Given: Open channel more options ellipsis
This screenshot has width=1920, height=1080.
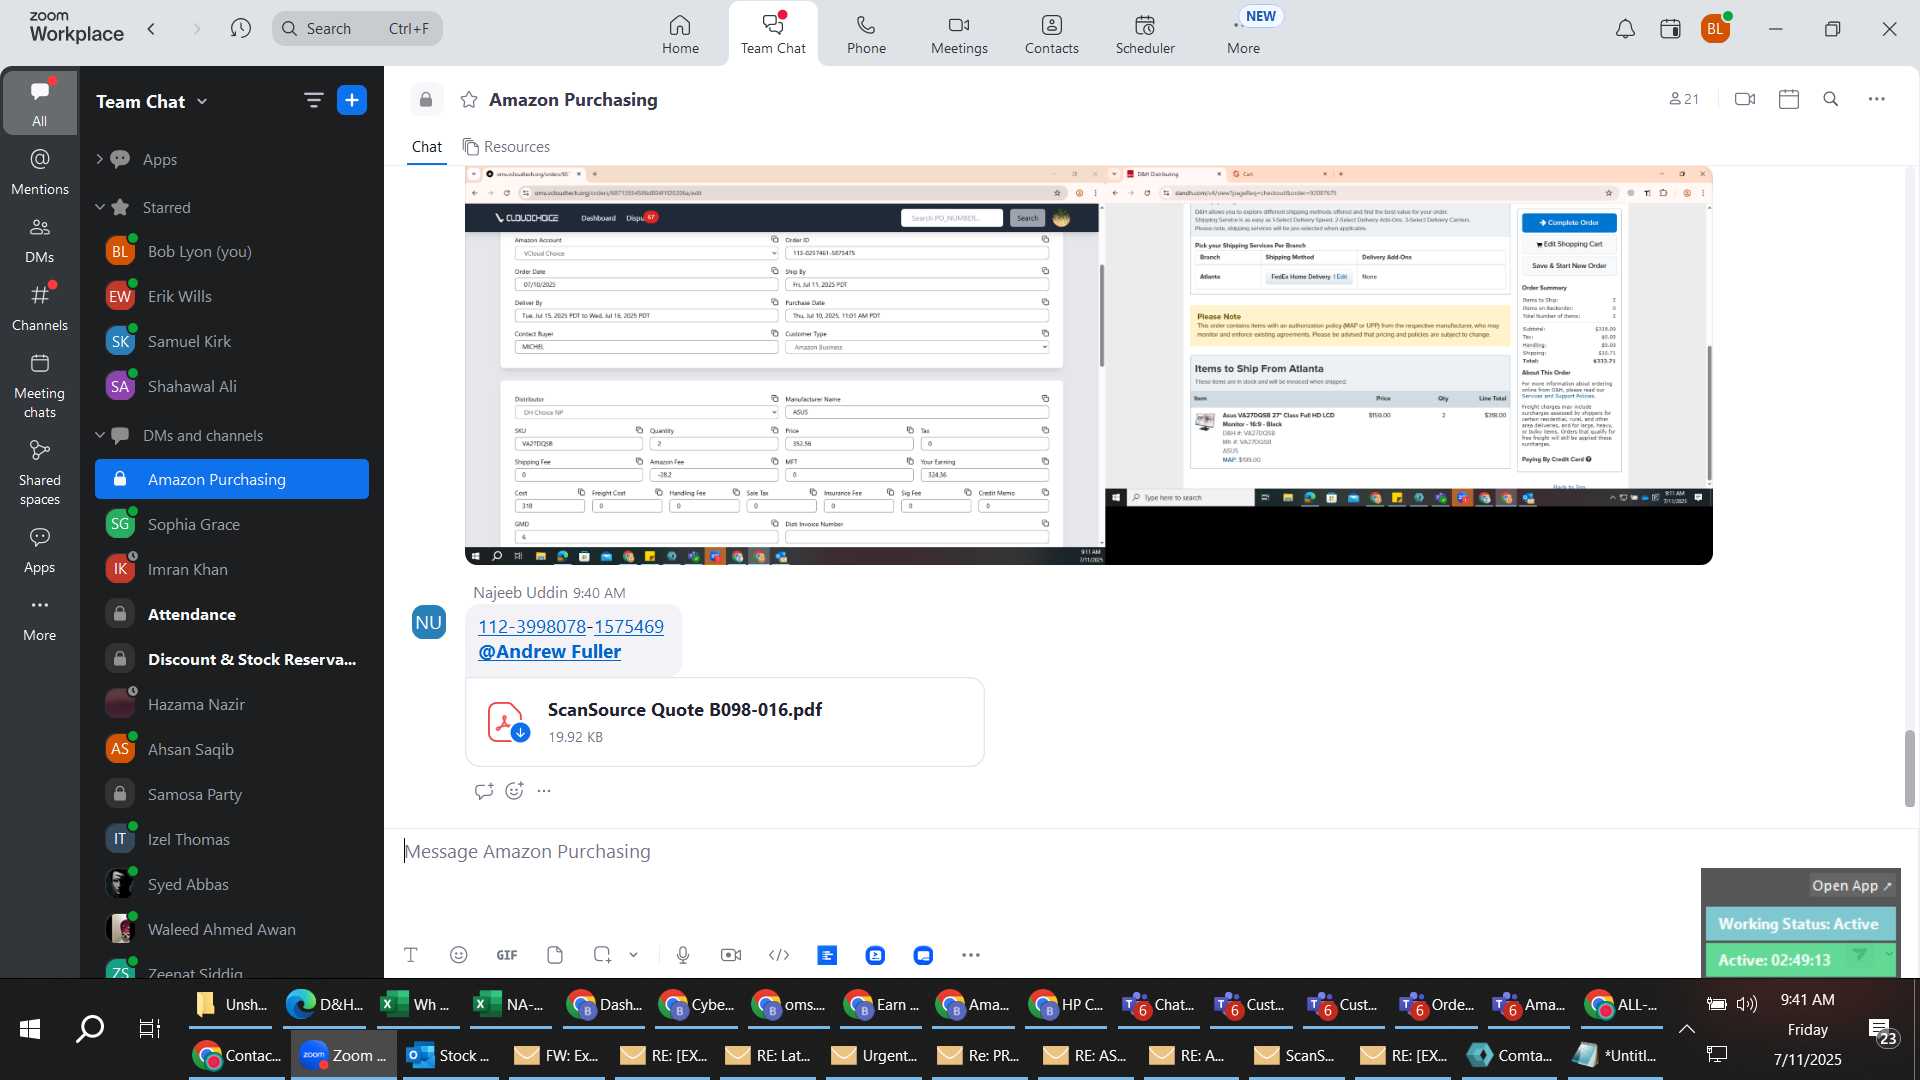Looking at the screenshot, I should tap(1877, 99).
